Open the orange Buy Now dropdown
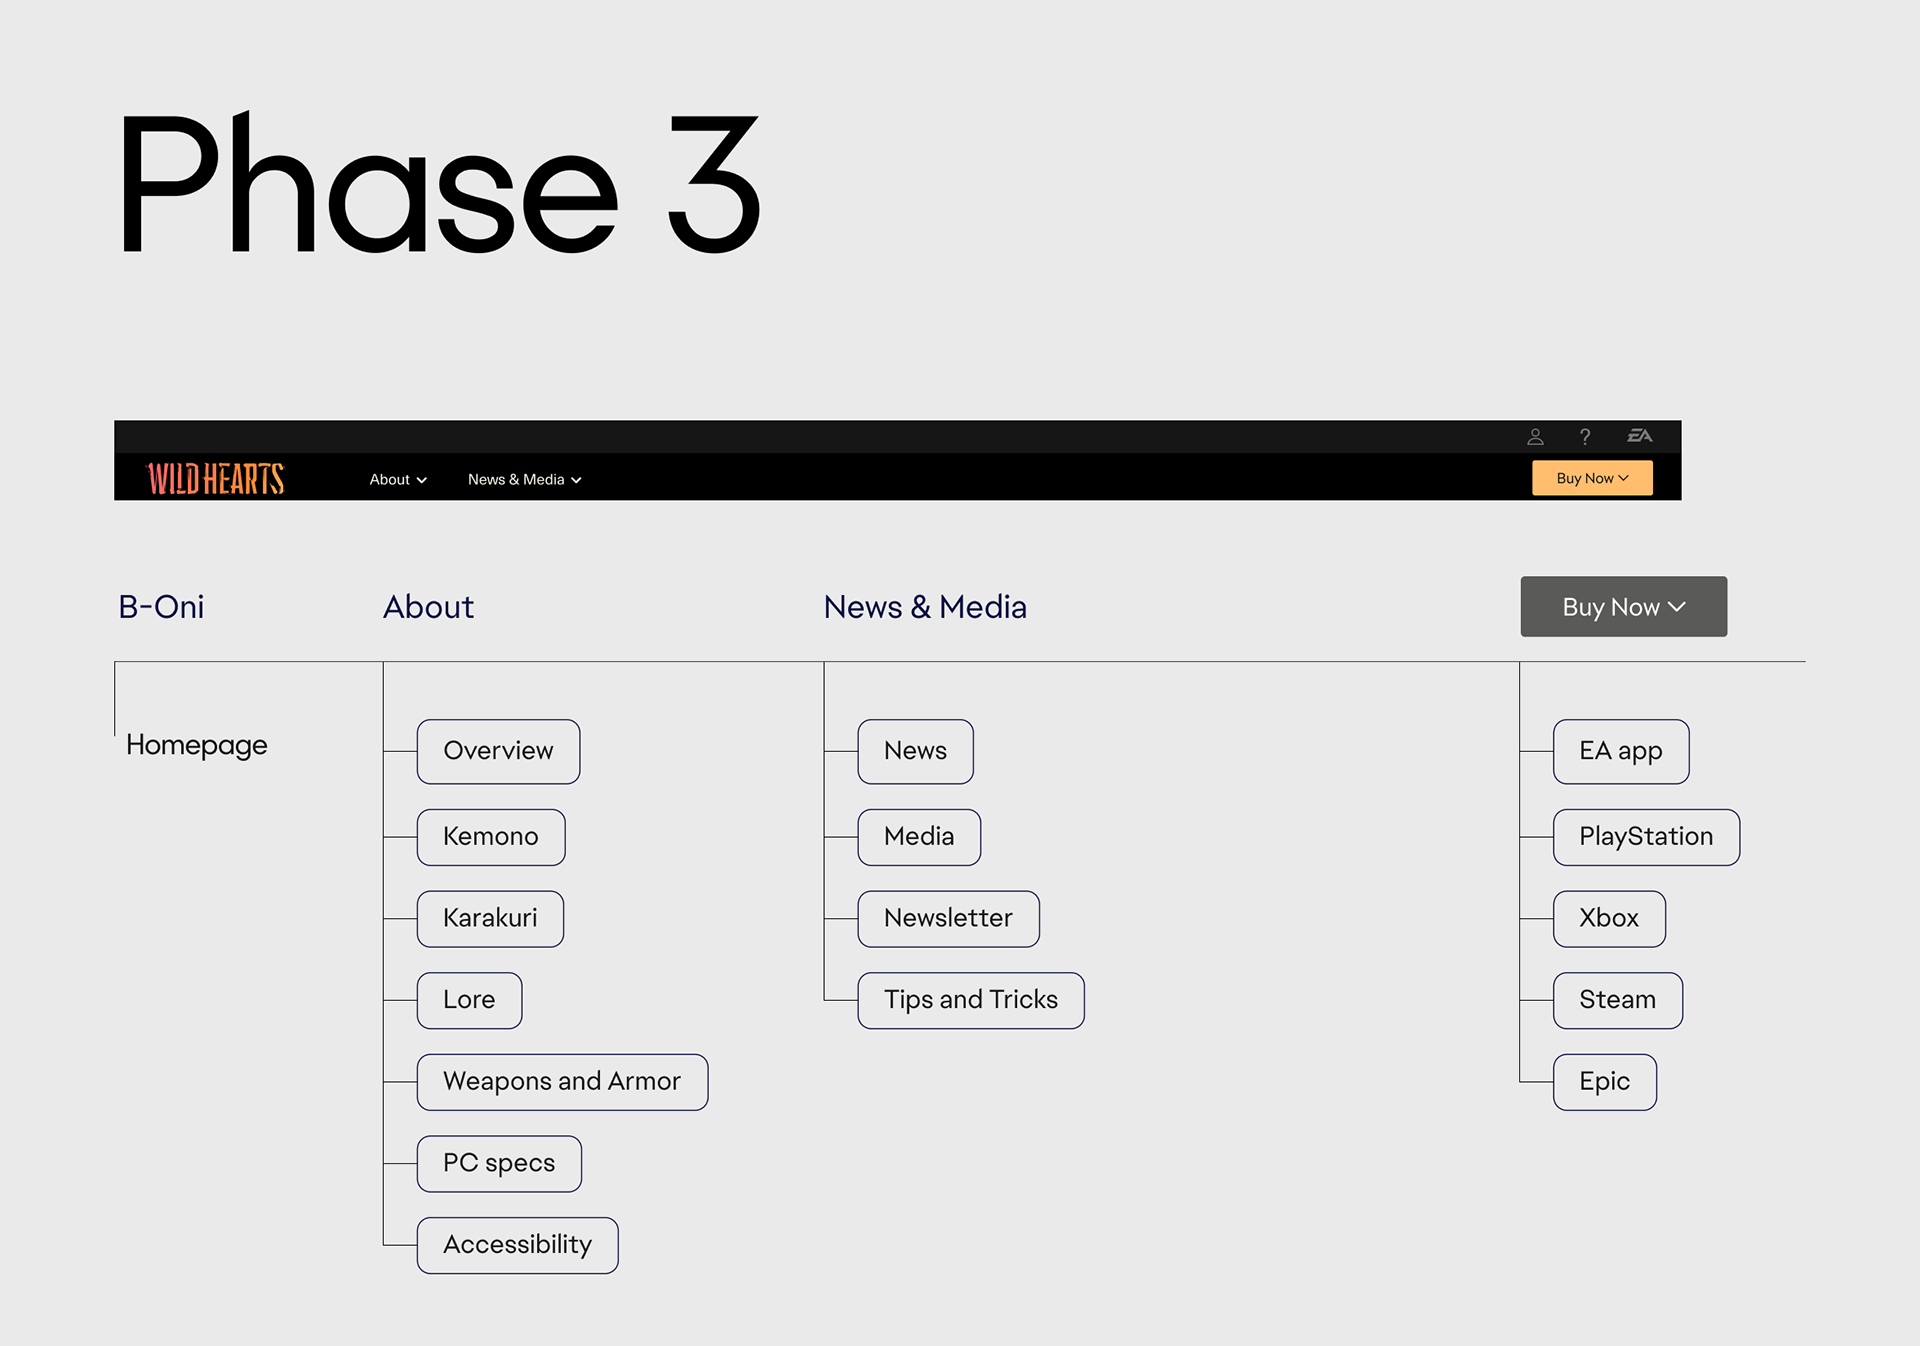The image size is (1920, 1346). (1592, 478)
